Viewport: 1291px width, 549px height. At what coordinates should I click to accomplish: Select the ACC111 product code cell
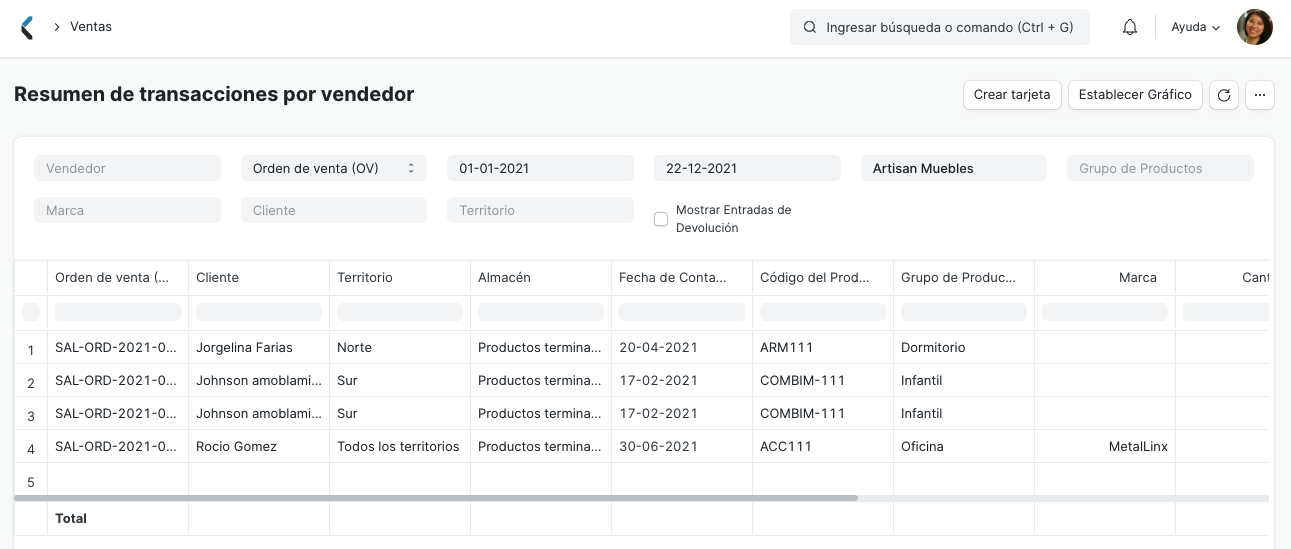coord(823,446)
